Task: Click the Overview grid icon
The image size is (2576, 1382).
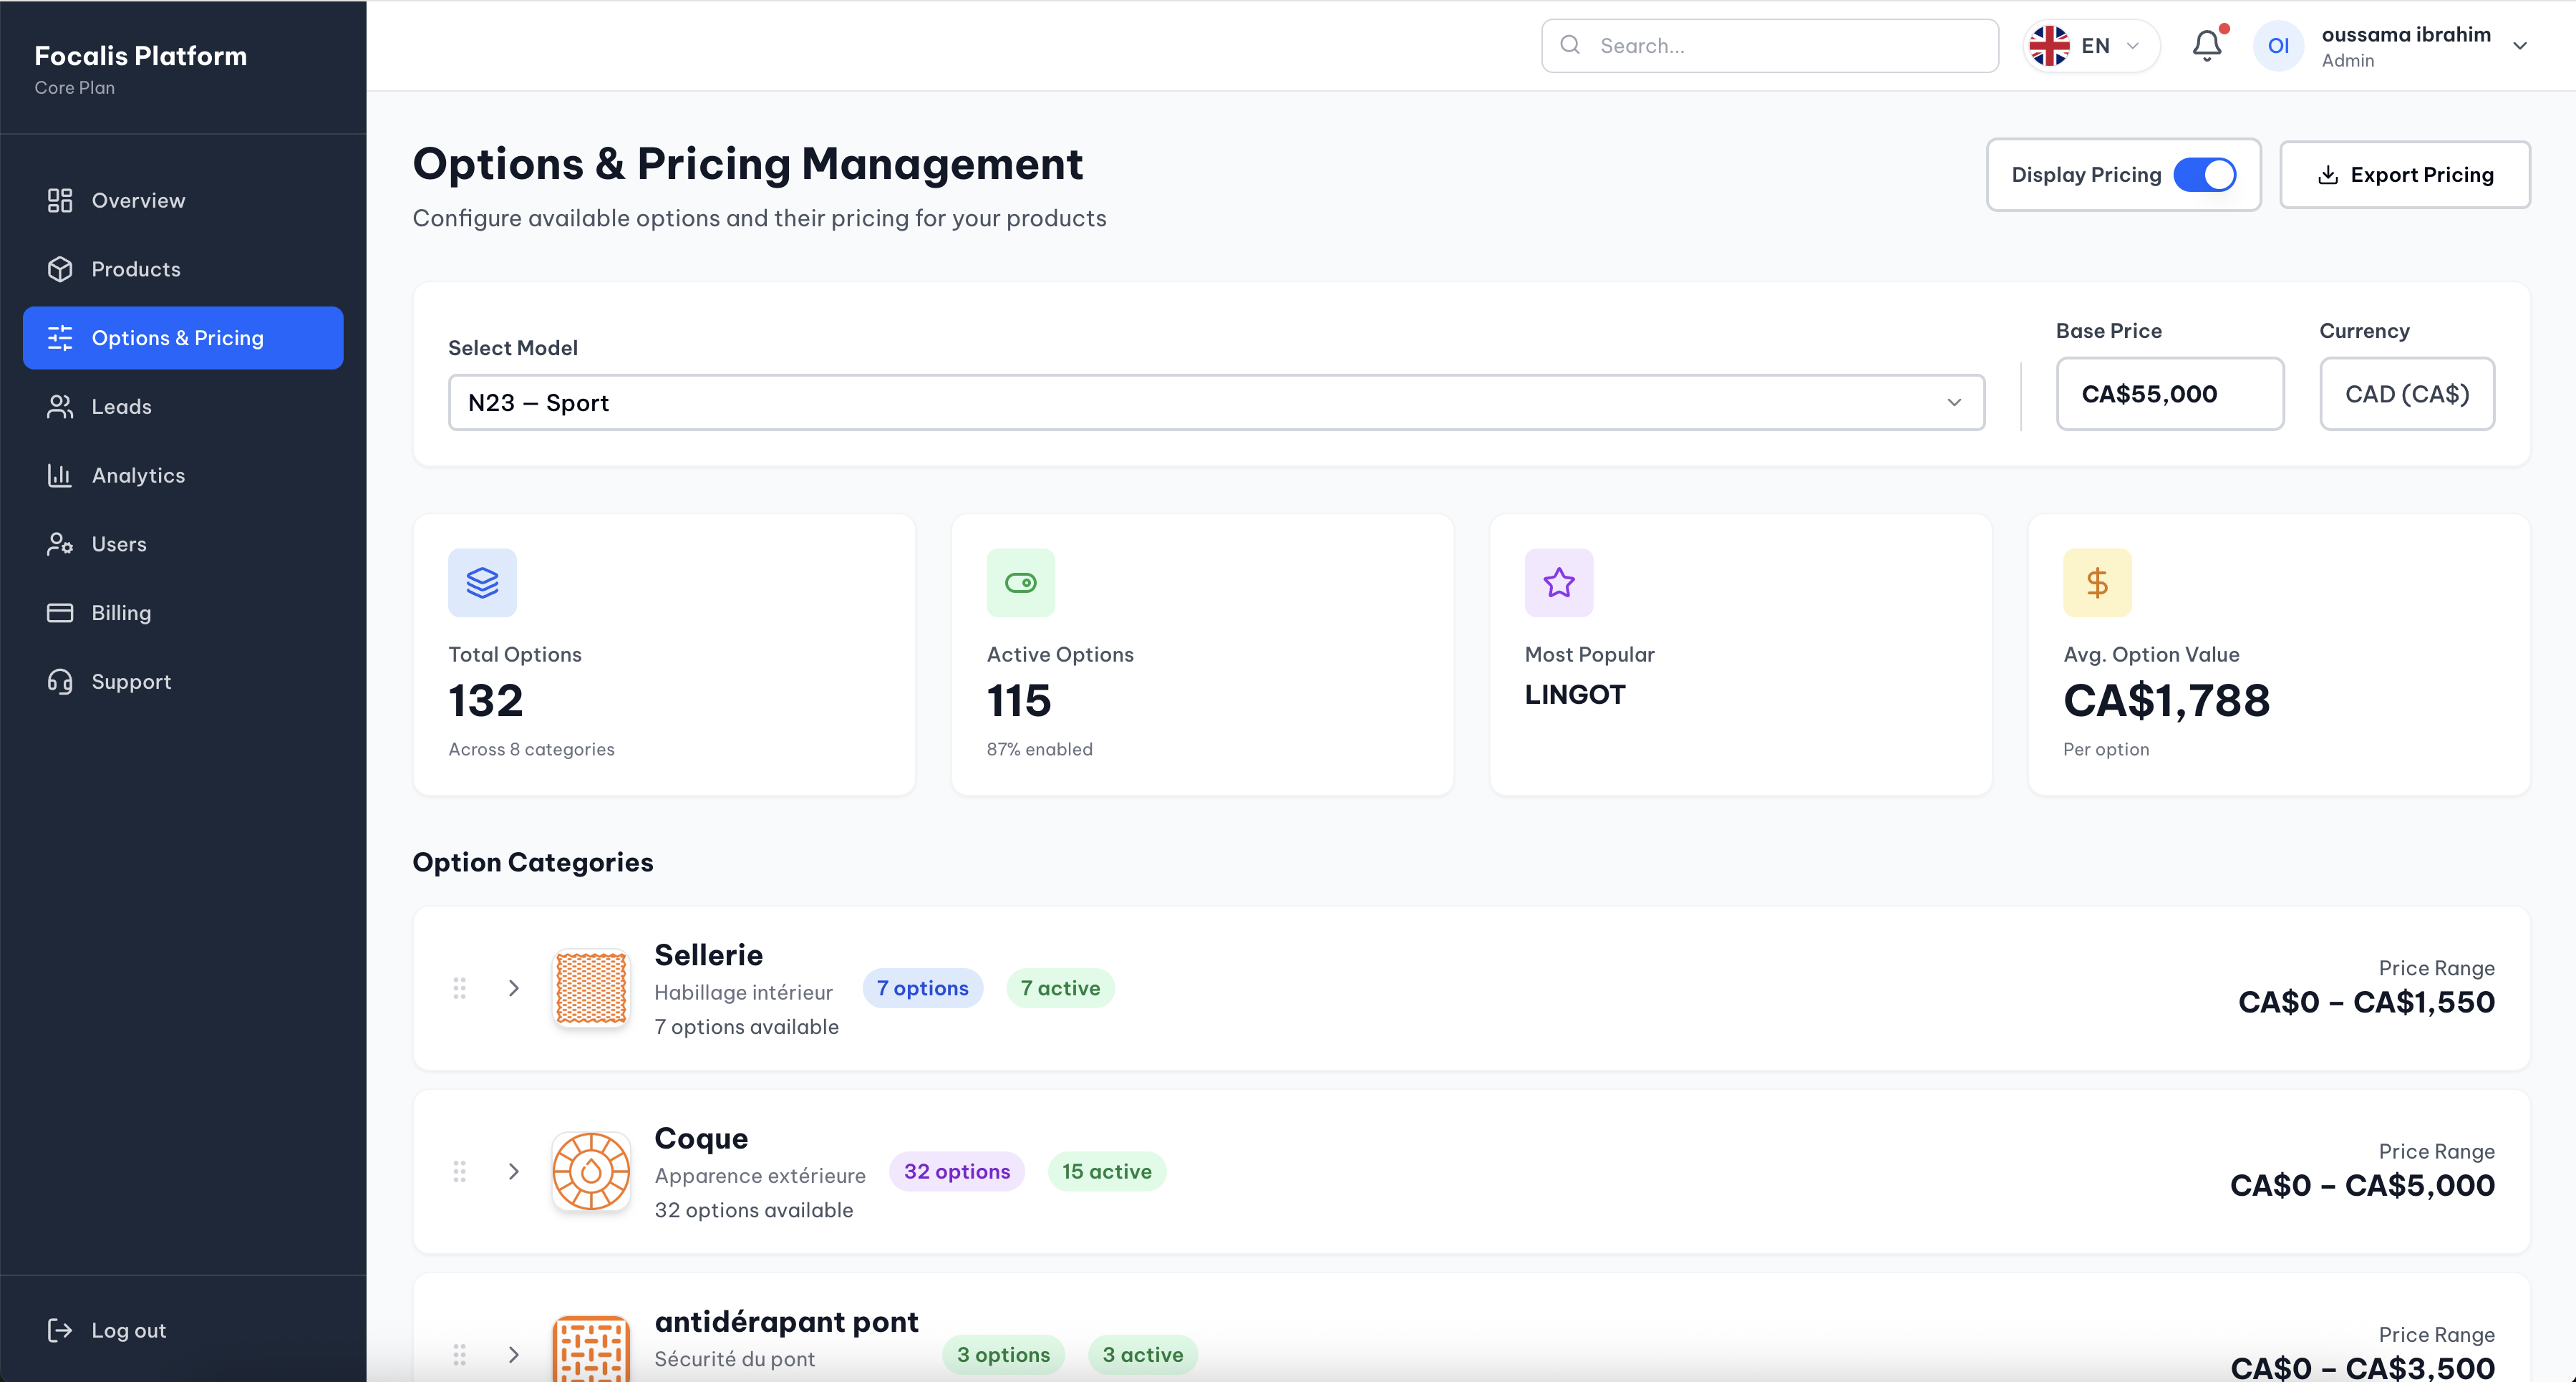Action: pos(60,200)
